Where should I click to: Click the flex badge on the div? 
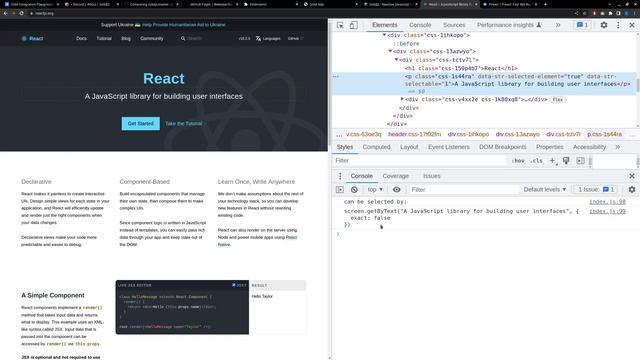pos(558,100)
